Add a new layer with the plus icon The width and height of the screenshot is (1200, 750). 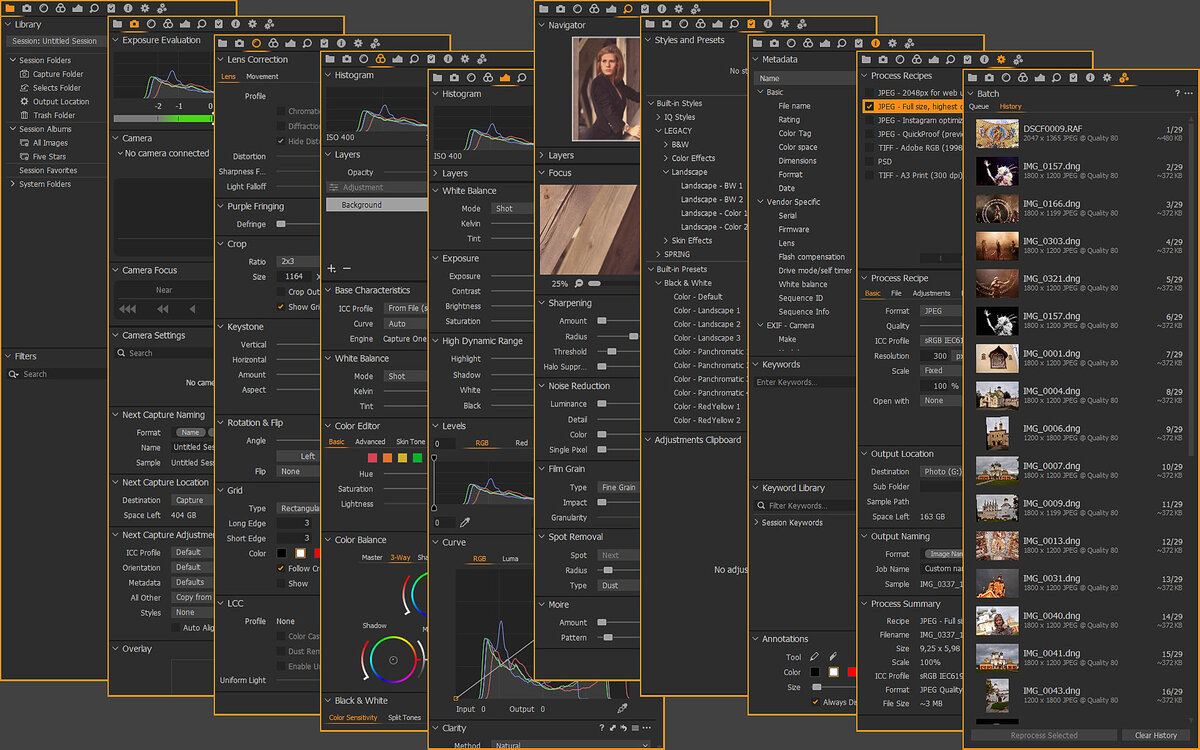(332, 268)
